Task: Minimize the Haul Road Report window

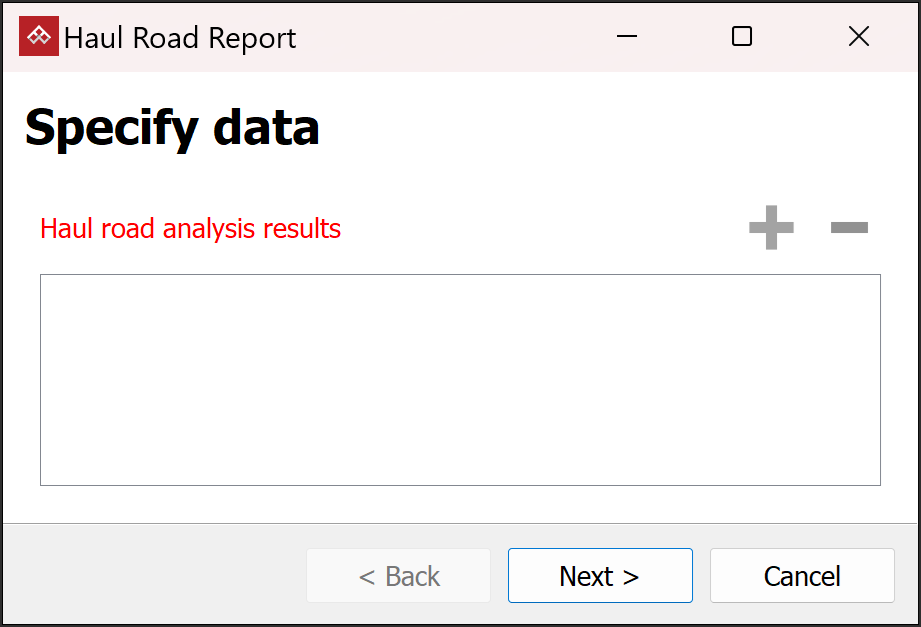Action: [627, 37]
